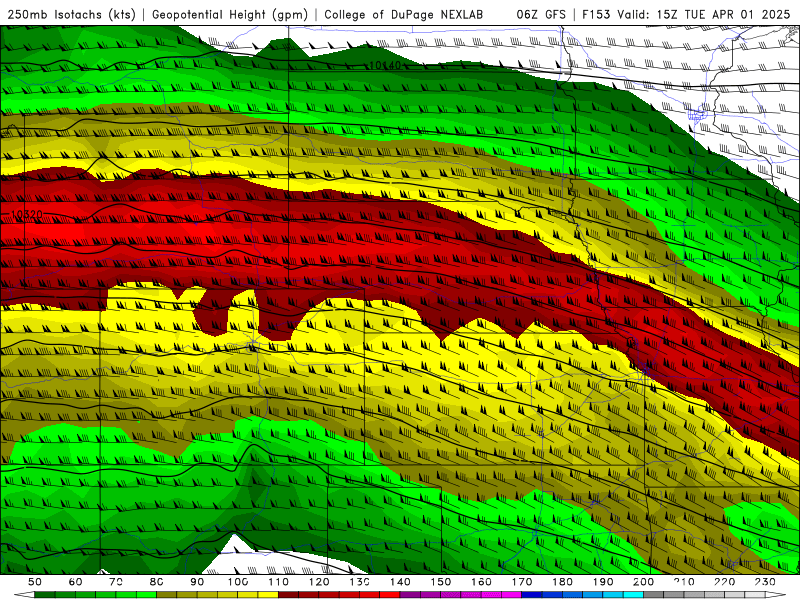This screenshot has height=600, width=800.
Task: Click the left arrow end of the color bar
Action: tap(24, 595)
